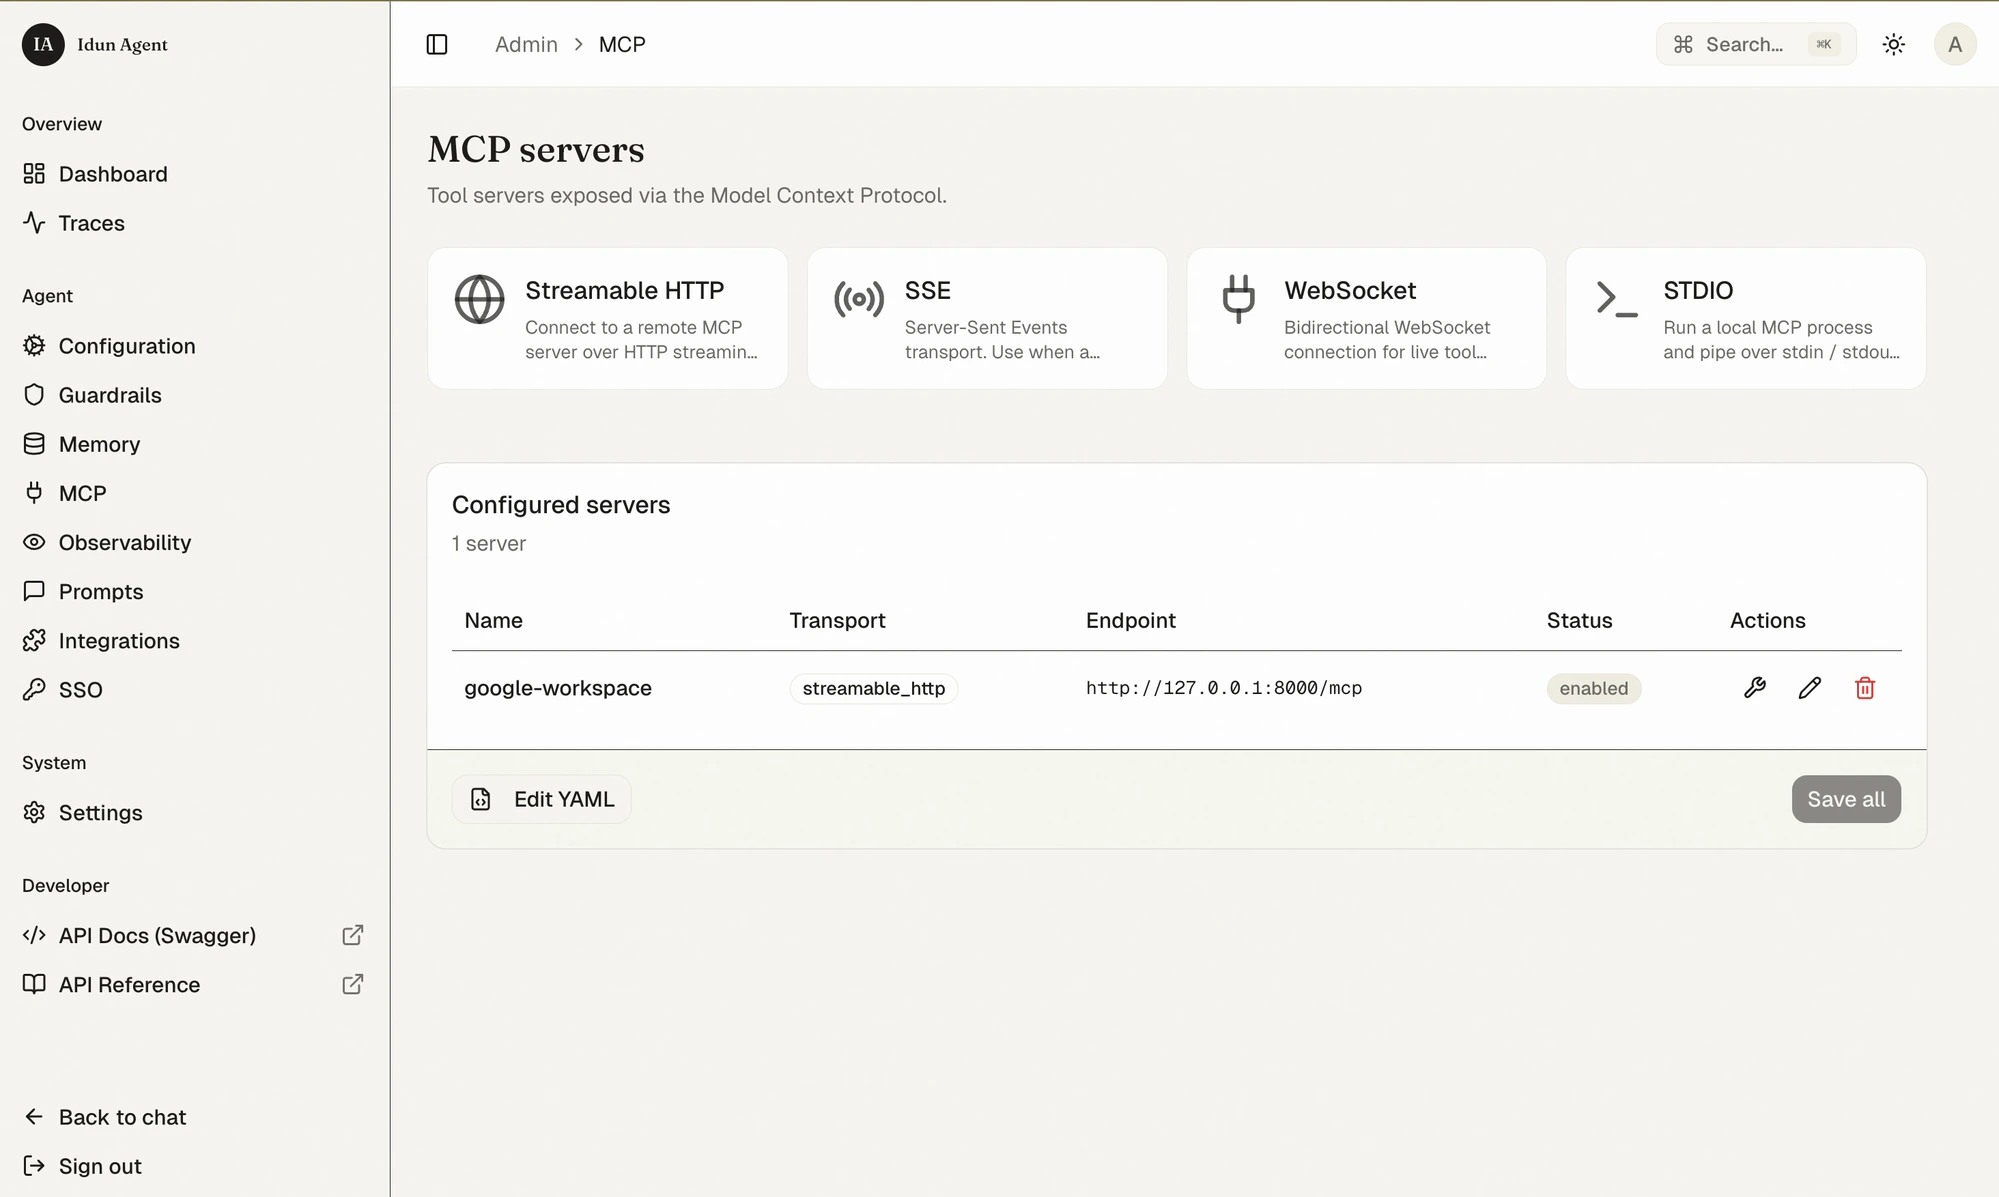Click the plug icon on WebSocket card
This screenshot has height=1197, width=1999.
pos(1238,299)
